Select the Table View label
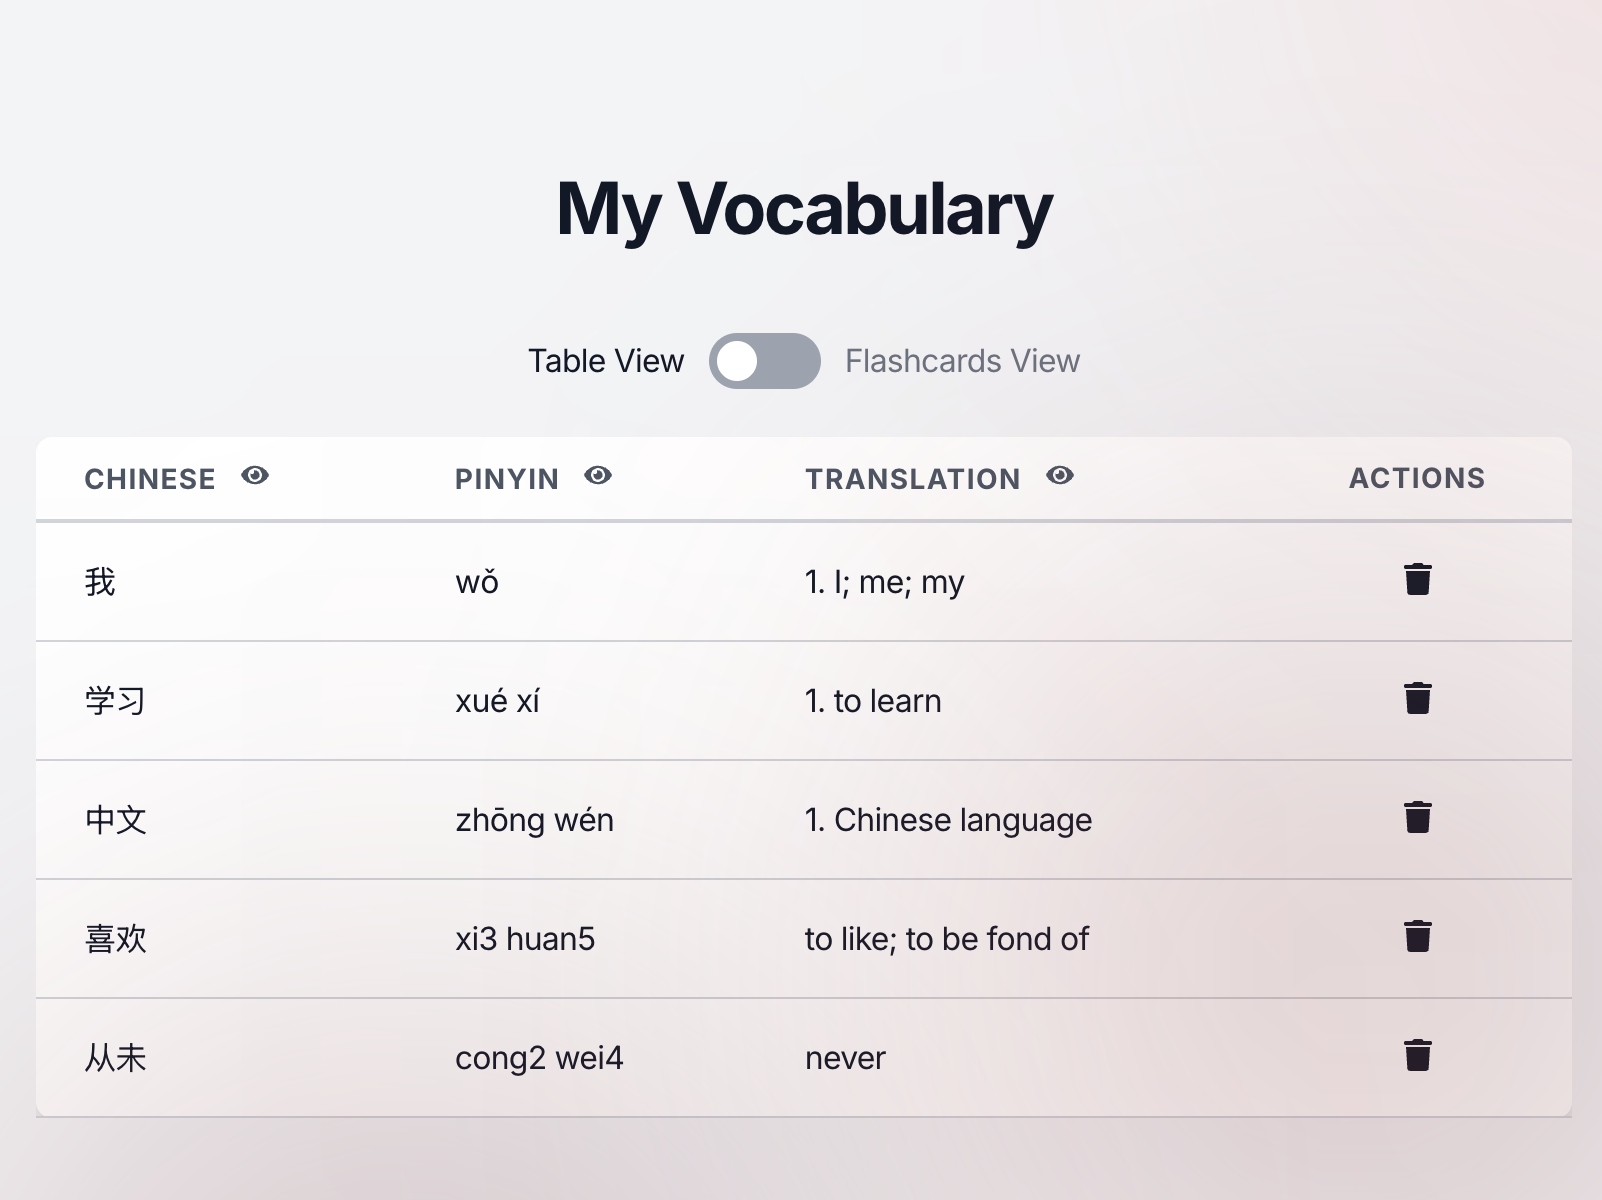 (x=606, y=361)
